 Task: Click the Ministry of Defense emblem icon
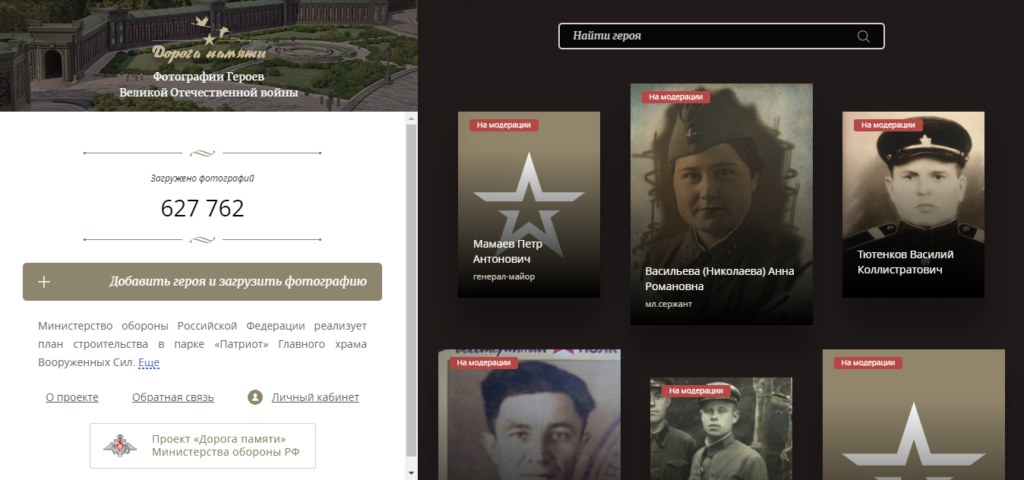tap(120, 446)
